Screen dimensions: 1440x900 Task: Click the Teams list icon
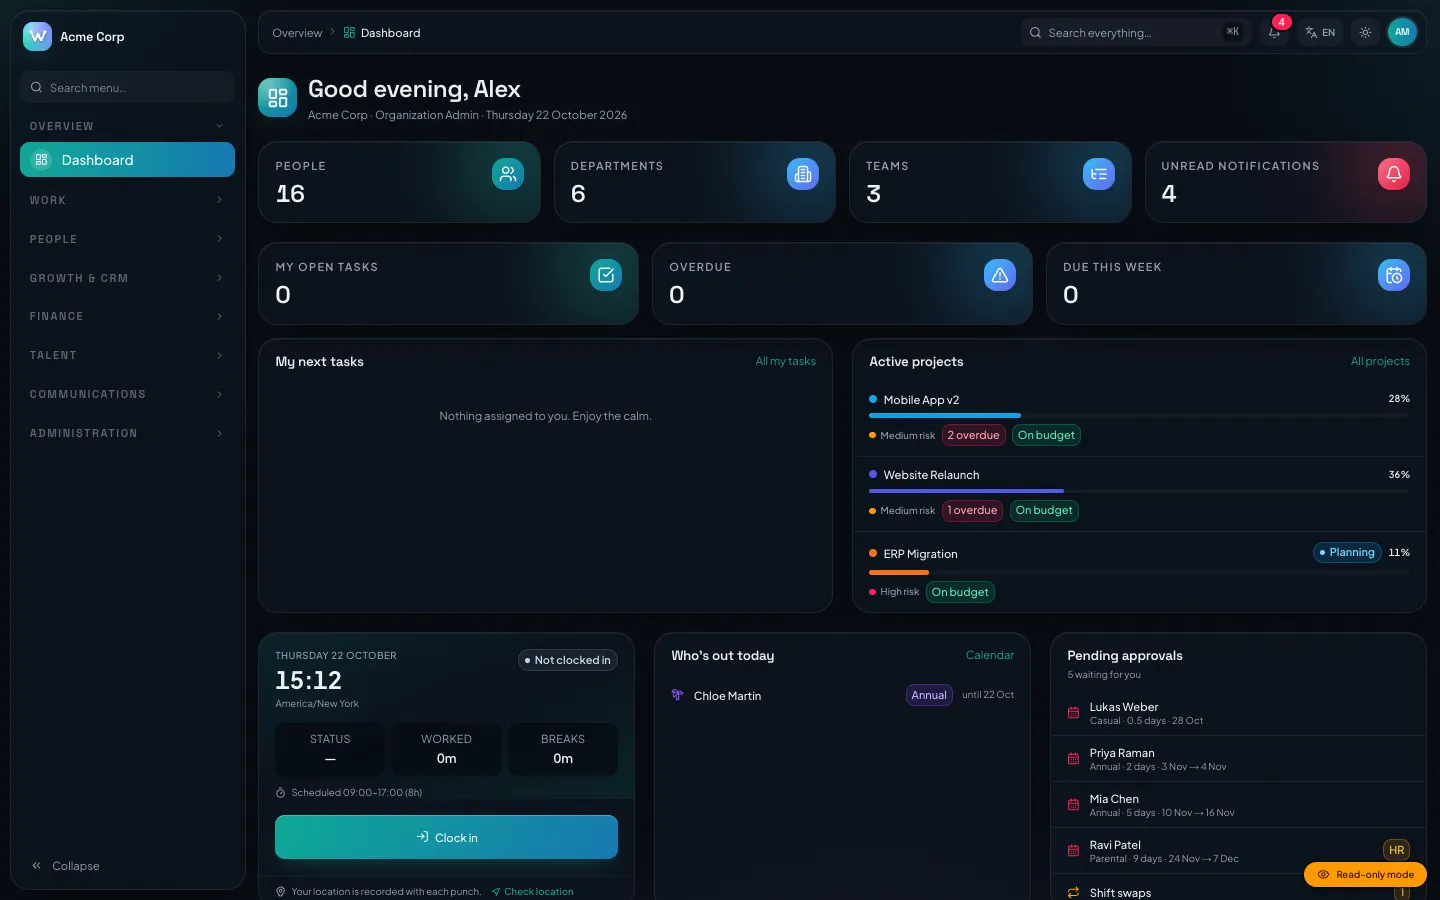tap(1099, 174)
